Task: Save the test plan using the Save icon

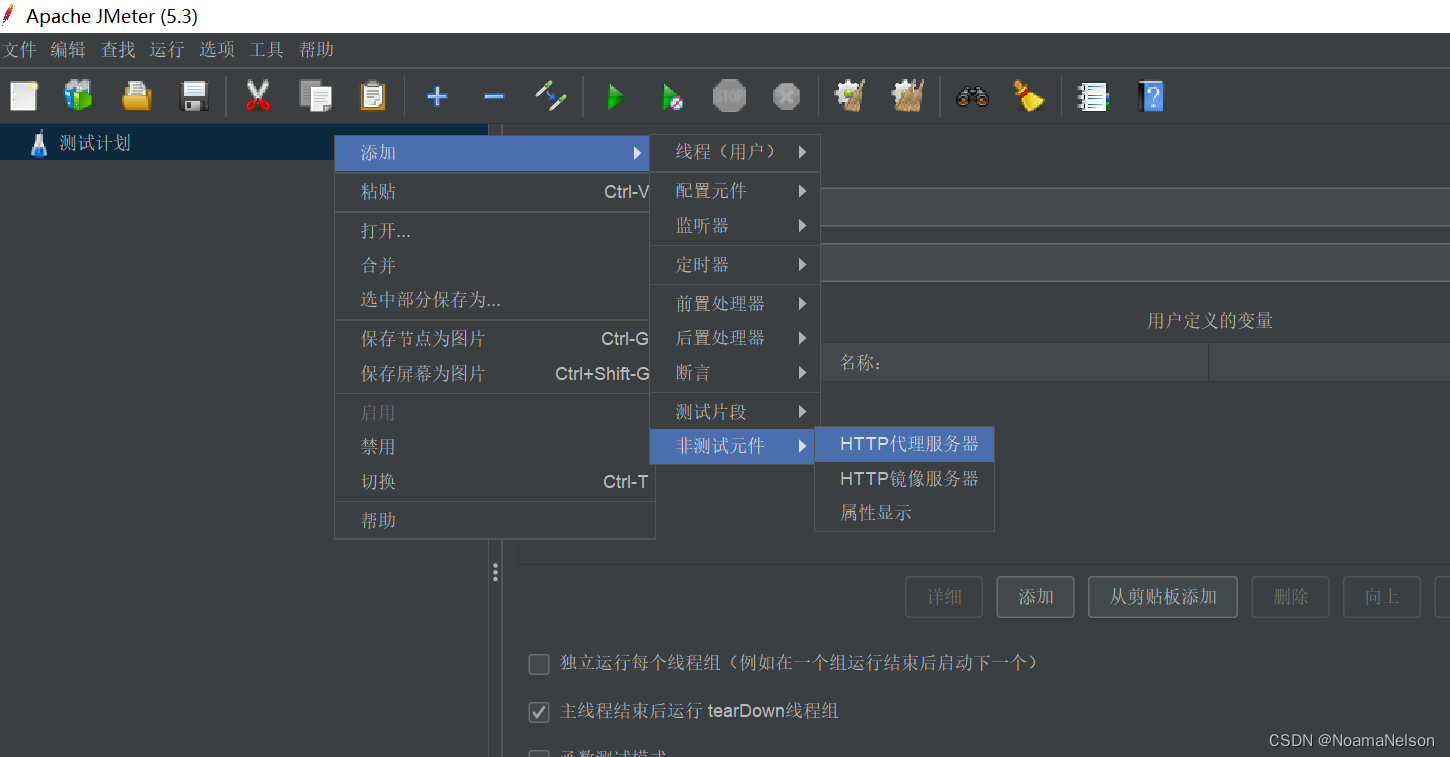Action: click(x=193, y=95)
